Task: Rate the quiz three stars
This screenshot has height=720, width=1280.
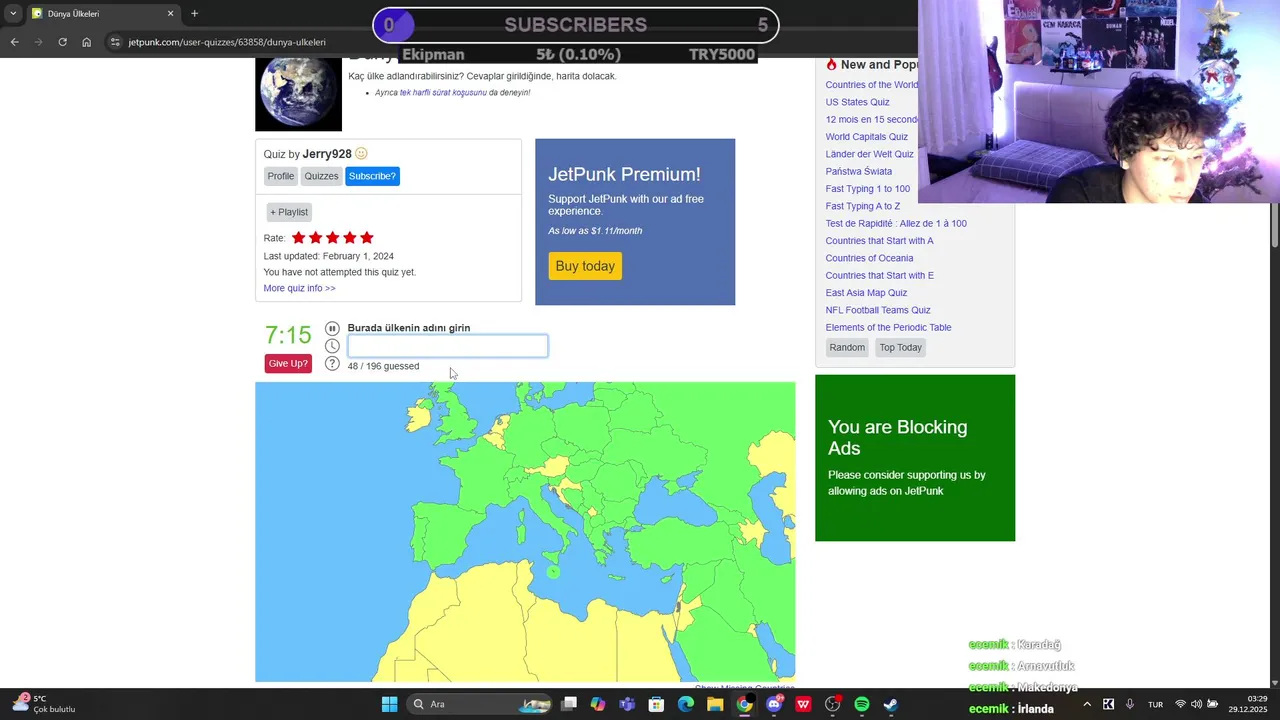Action: tap(332, 238)
